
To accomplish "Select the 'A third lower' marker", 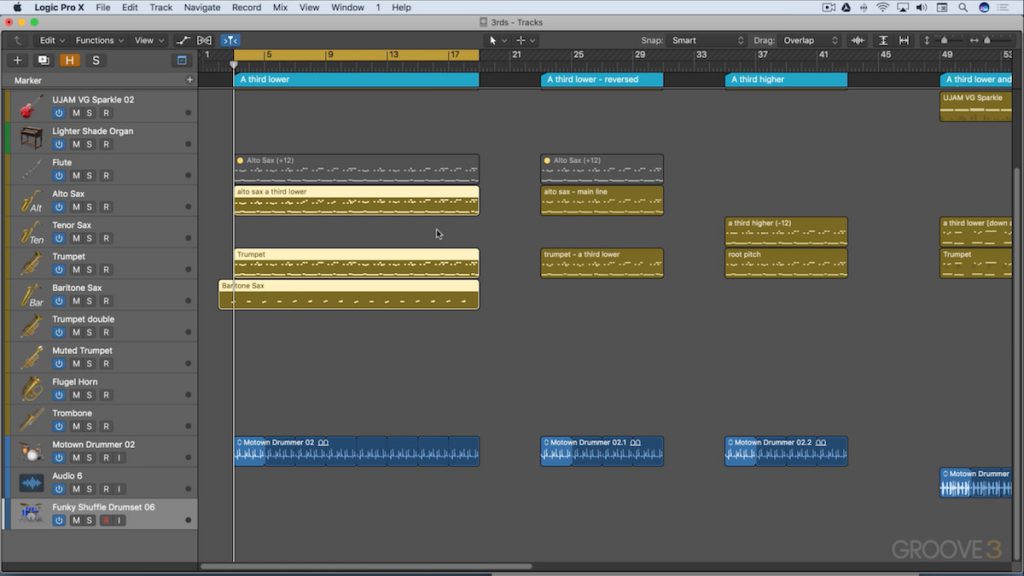I will coord(356,80).
